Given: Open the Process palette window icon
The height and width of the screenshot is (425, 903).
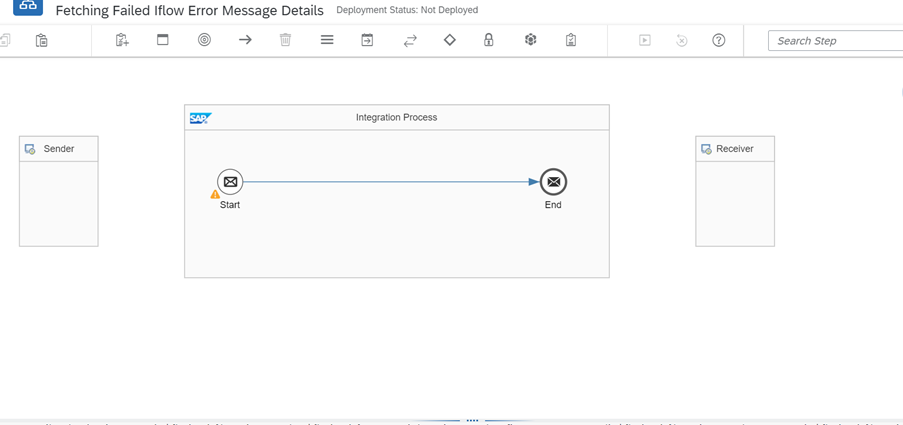Looking at the screenshot, I should (x=163, y=40).
